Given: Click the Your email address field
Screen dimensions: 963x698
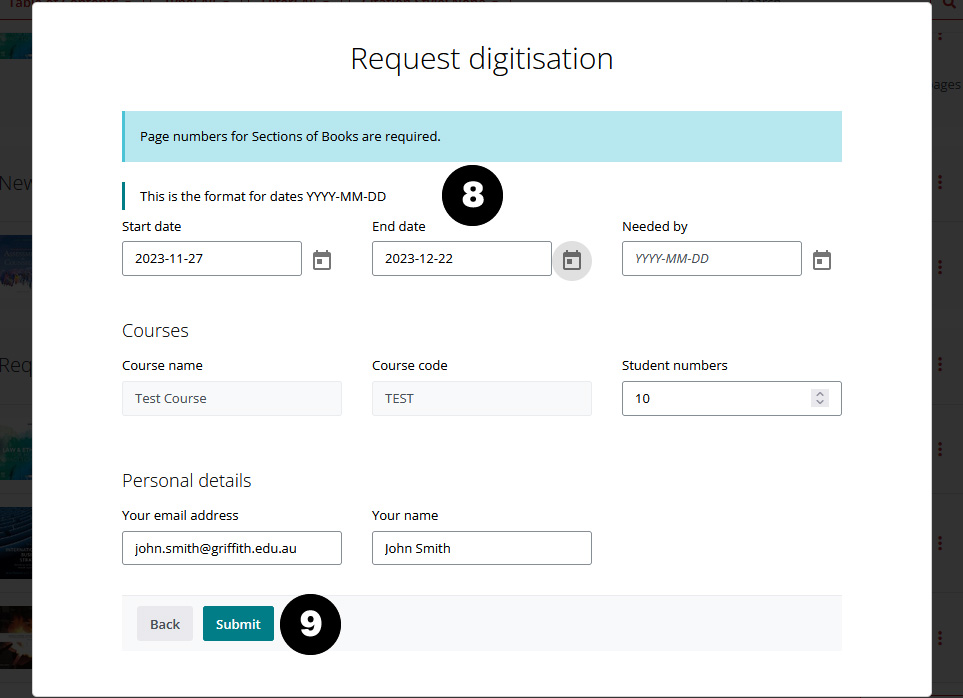Looking at the screenshot, I should tap(231, 548).
